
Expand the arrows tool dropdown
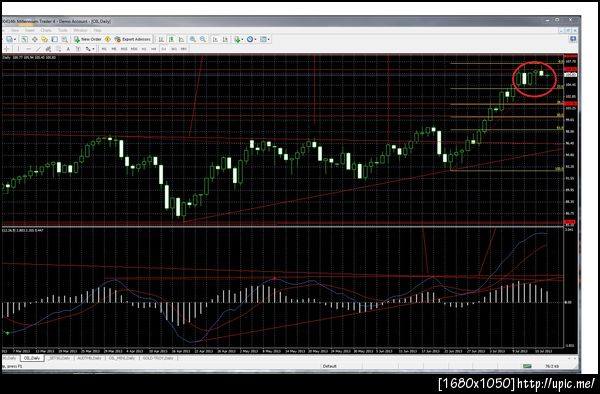pyautogui.click(x=93, y=49)
